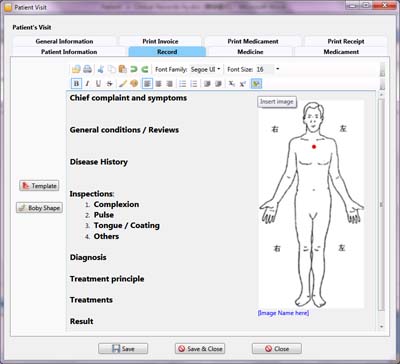400x364 pixels.
Task: Click the Paste clipboard icon
Action: tap(123, 69)
